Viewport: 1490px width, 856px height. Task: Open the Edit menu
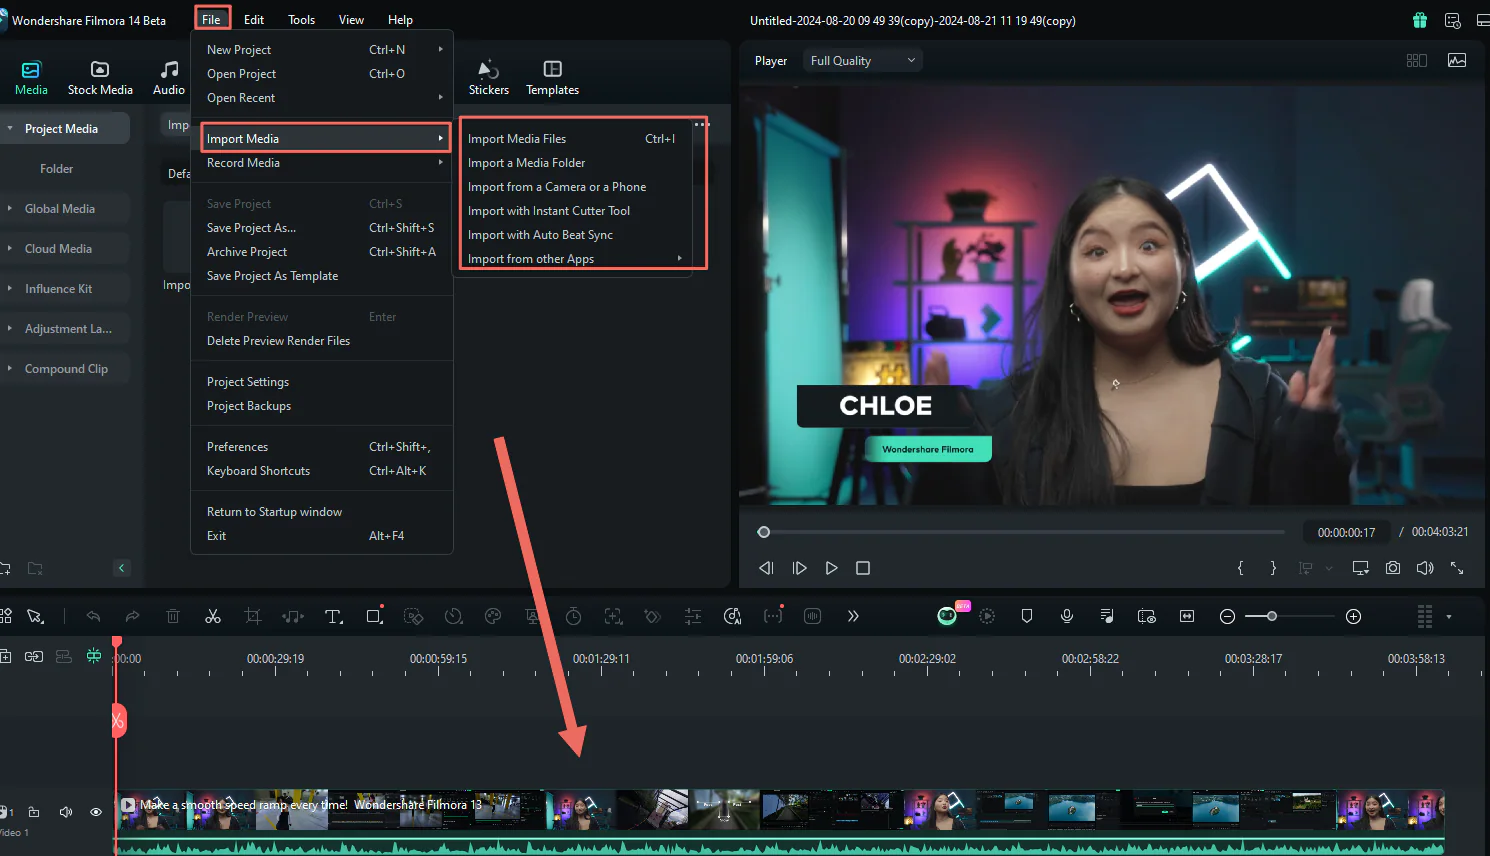(x=254, y=20)
